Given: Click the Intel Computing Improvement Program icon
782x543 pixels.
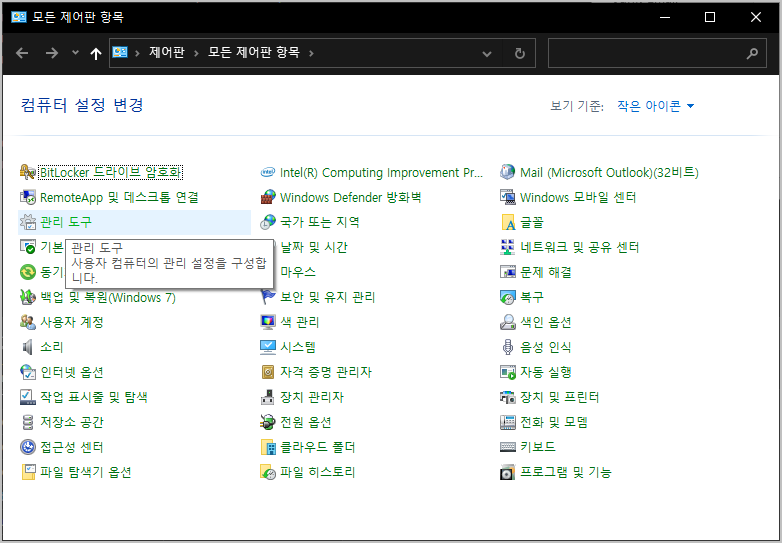Looking at the screenshot, I should [x=268, y=173].
